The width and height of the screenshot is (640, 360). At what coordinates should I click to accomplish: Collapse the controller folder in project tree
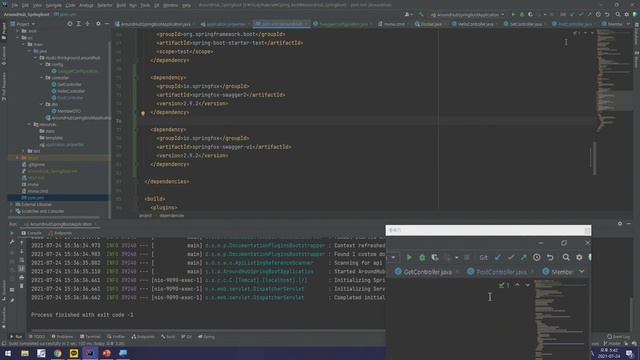click(x=42, y=78)
